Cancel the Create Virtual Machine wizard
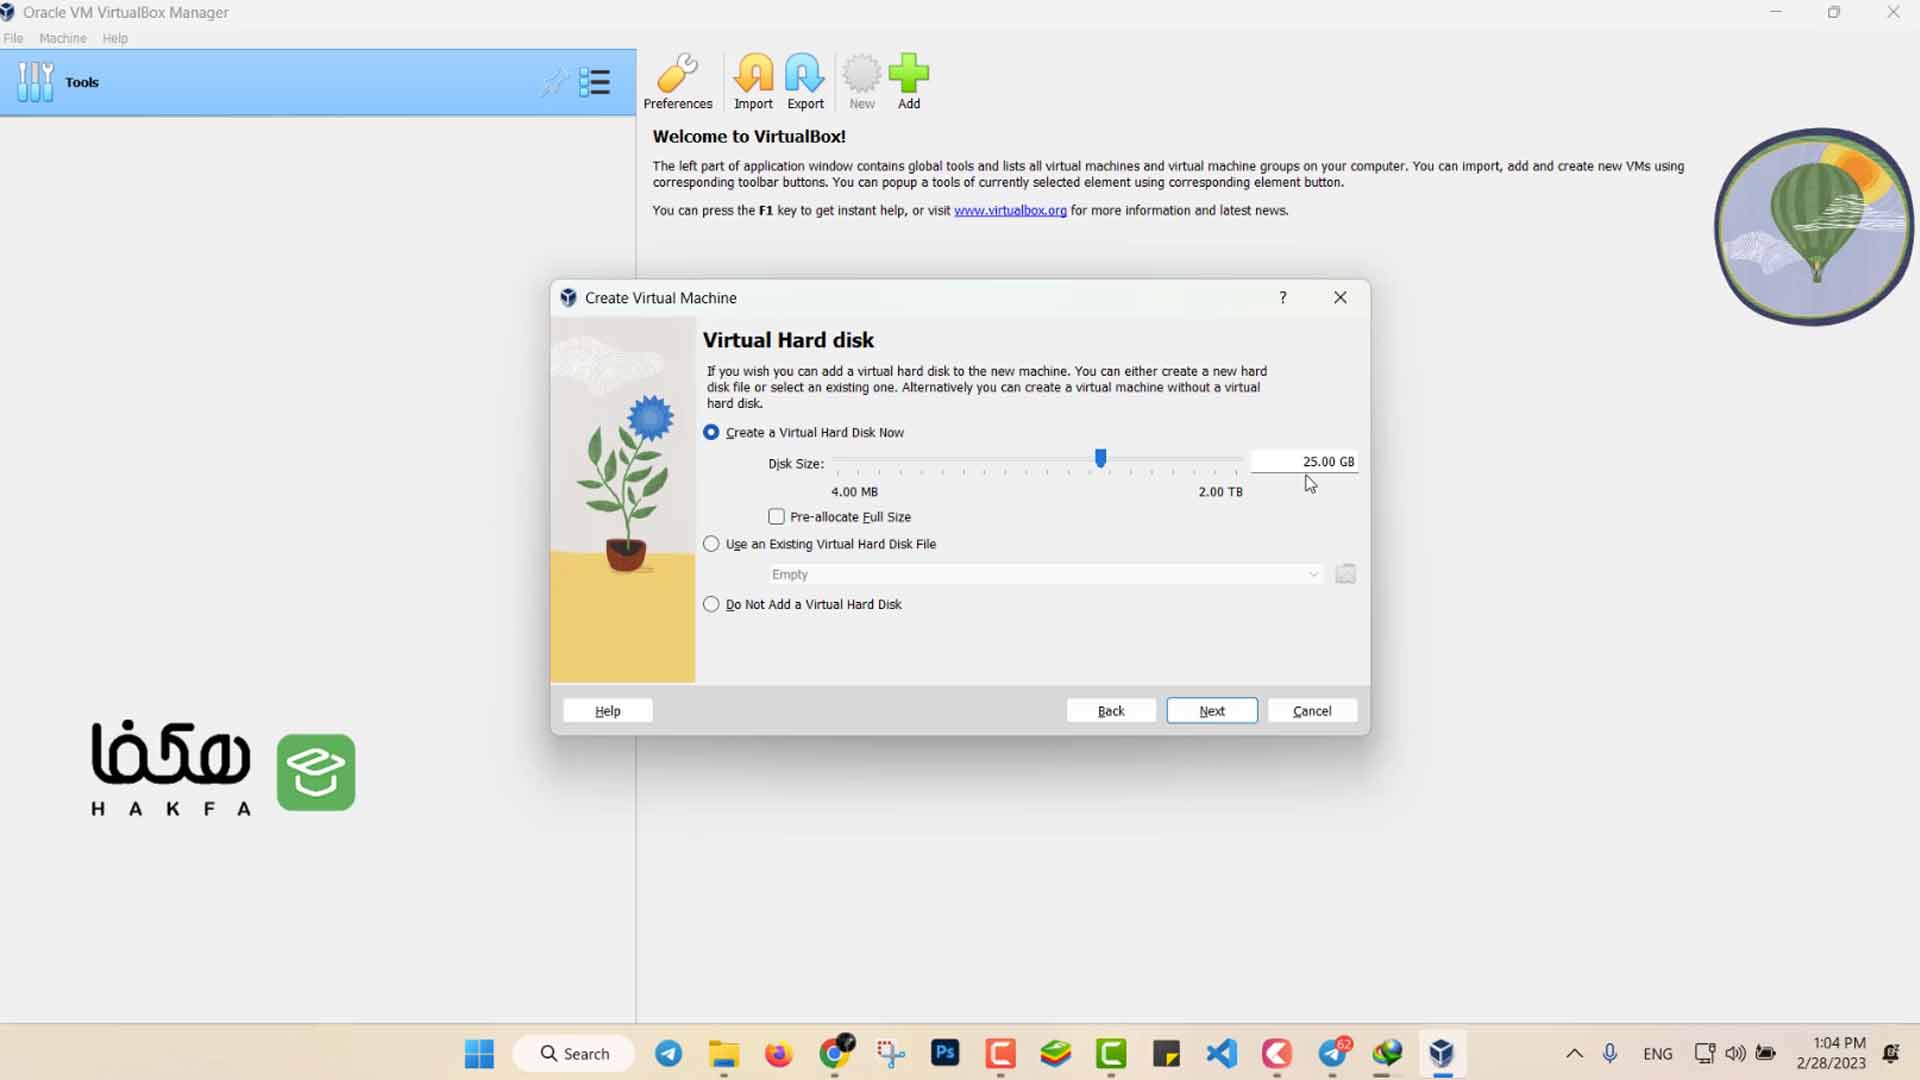The image size is (1920, 1080). click(x=1312, y=710)
